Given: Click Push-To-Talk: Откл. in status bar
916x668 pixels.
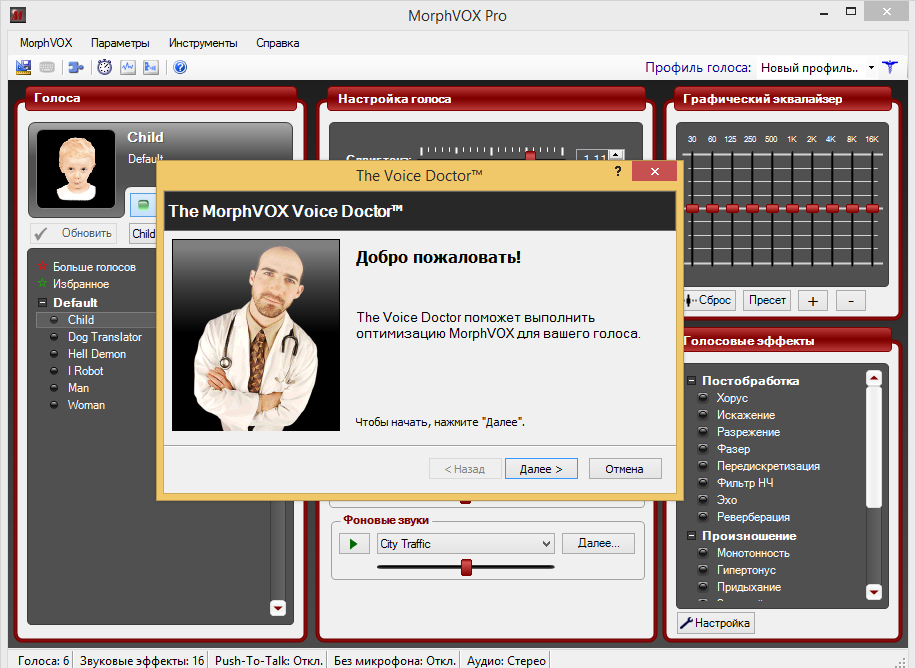Looking at the screenshot, I should [269, 660].
